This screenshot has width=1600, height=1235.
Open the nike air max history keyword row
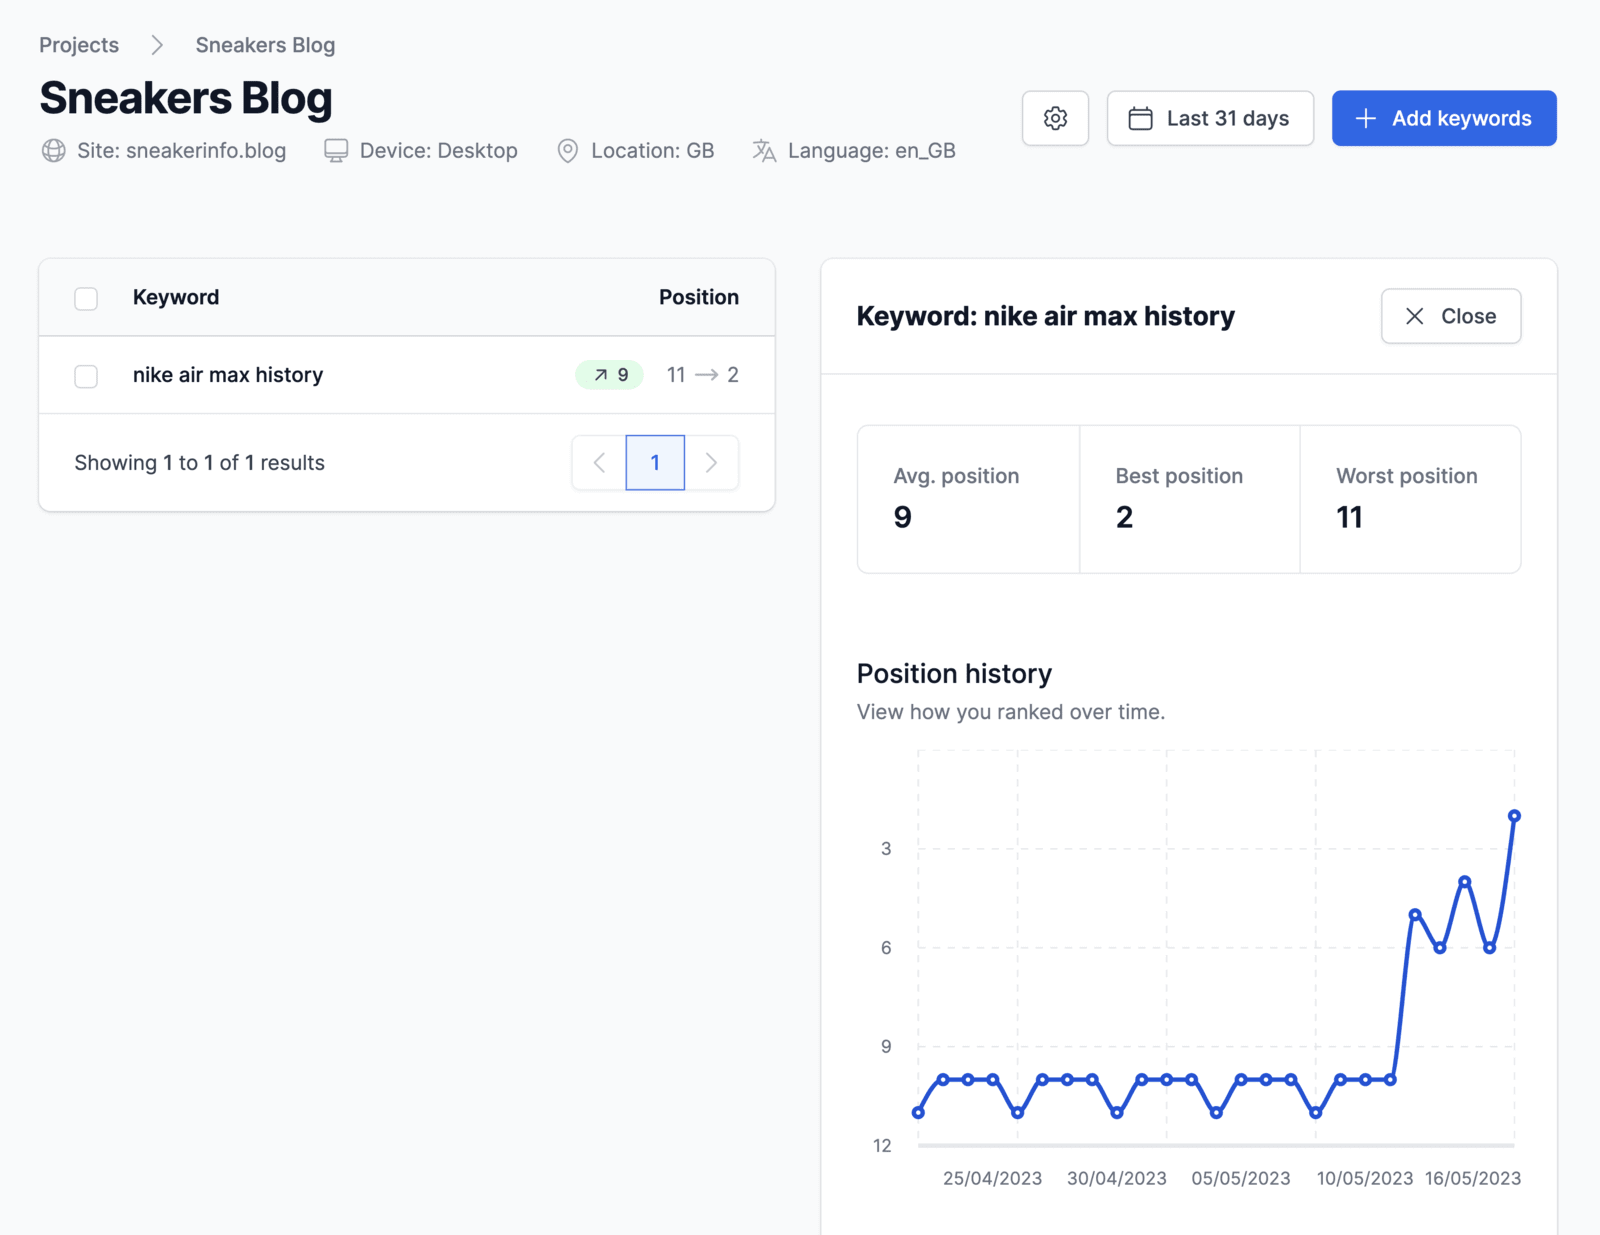[x=407, y=375]
